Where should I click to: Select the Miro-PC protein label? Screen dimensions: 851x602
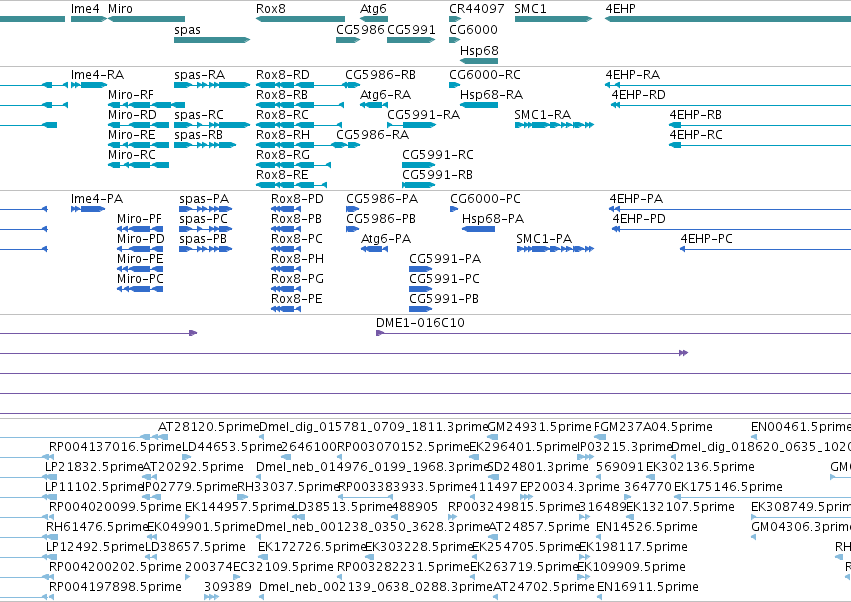tap(140, 279)
